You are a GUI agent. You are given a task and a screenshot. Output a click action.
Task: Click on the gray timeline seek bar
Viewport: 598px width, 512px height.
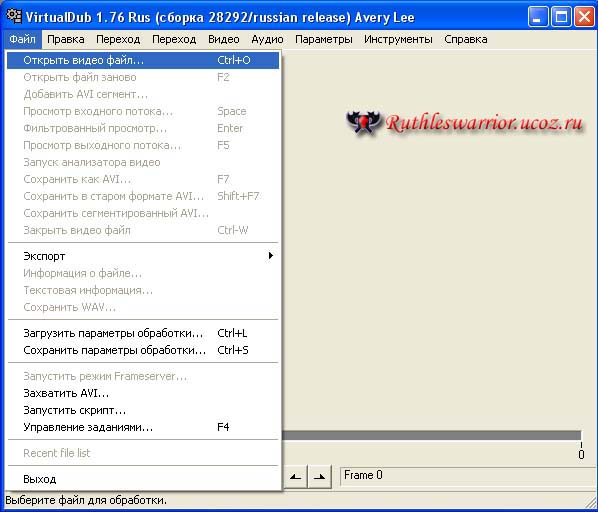(x=431, y=435)
